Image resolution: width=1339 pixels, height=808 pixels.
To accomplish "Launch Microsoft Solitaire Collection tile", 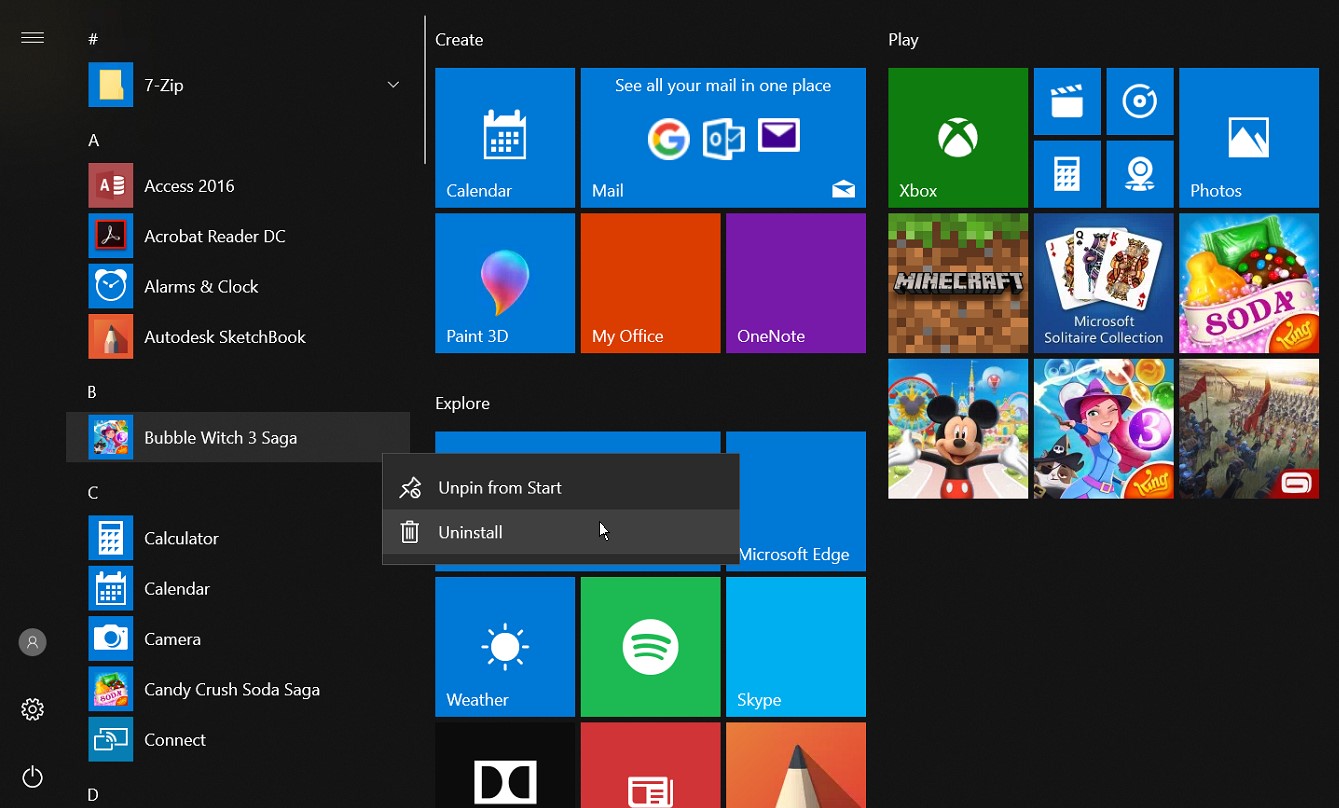I will [1104, 283].
